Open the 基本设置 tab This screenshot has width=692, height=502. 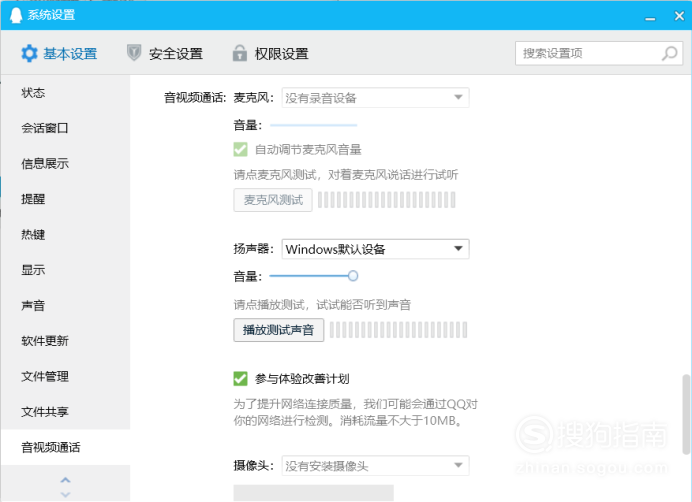[x=59, y=53]
